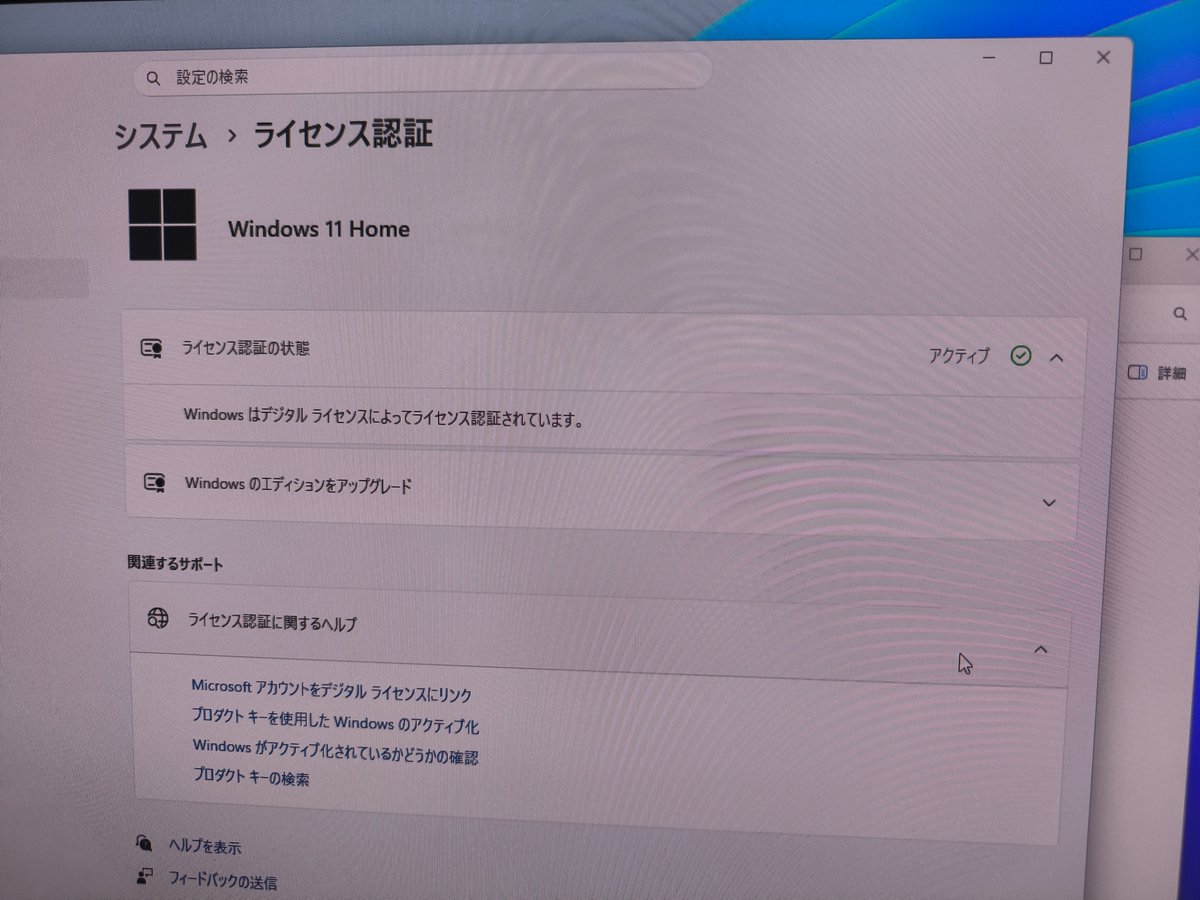The image size is (1200, 900).
Task: Open the フィードバックの送信 link
Action: (x=222, y=882)
